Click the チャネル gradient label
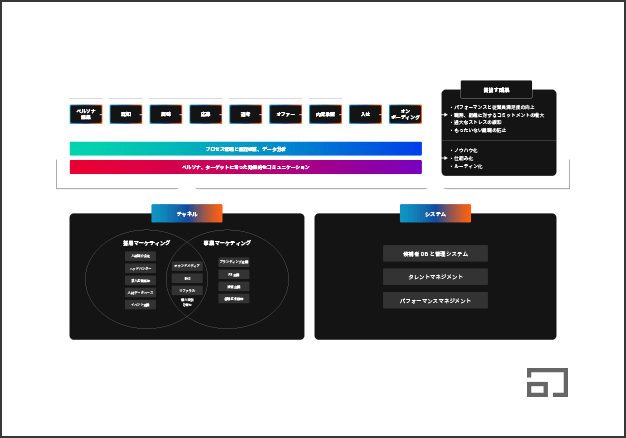626x438 pixels. click(x=187, y=213)
